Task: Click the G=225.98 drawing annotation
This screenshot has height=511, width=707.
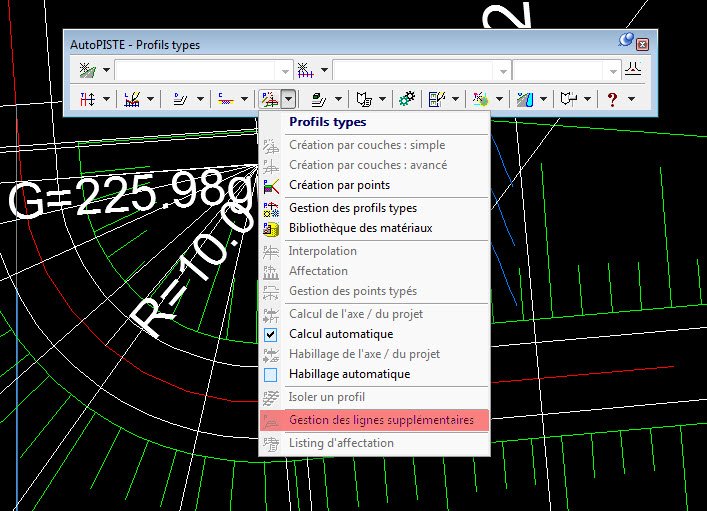Action: point(133,196)
